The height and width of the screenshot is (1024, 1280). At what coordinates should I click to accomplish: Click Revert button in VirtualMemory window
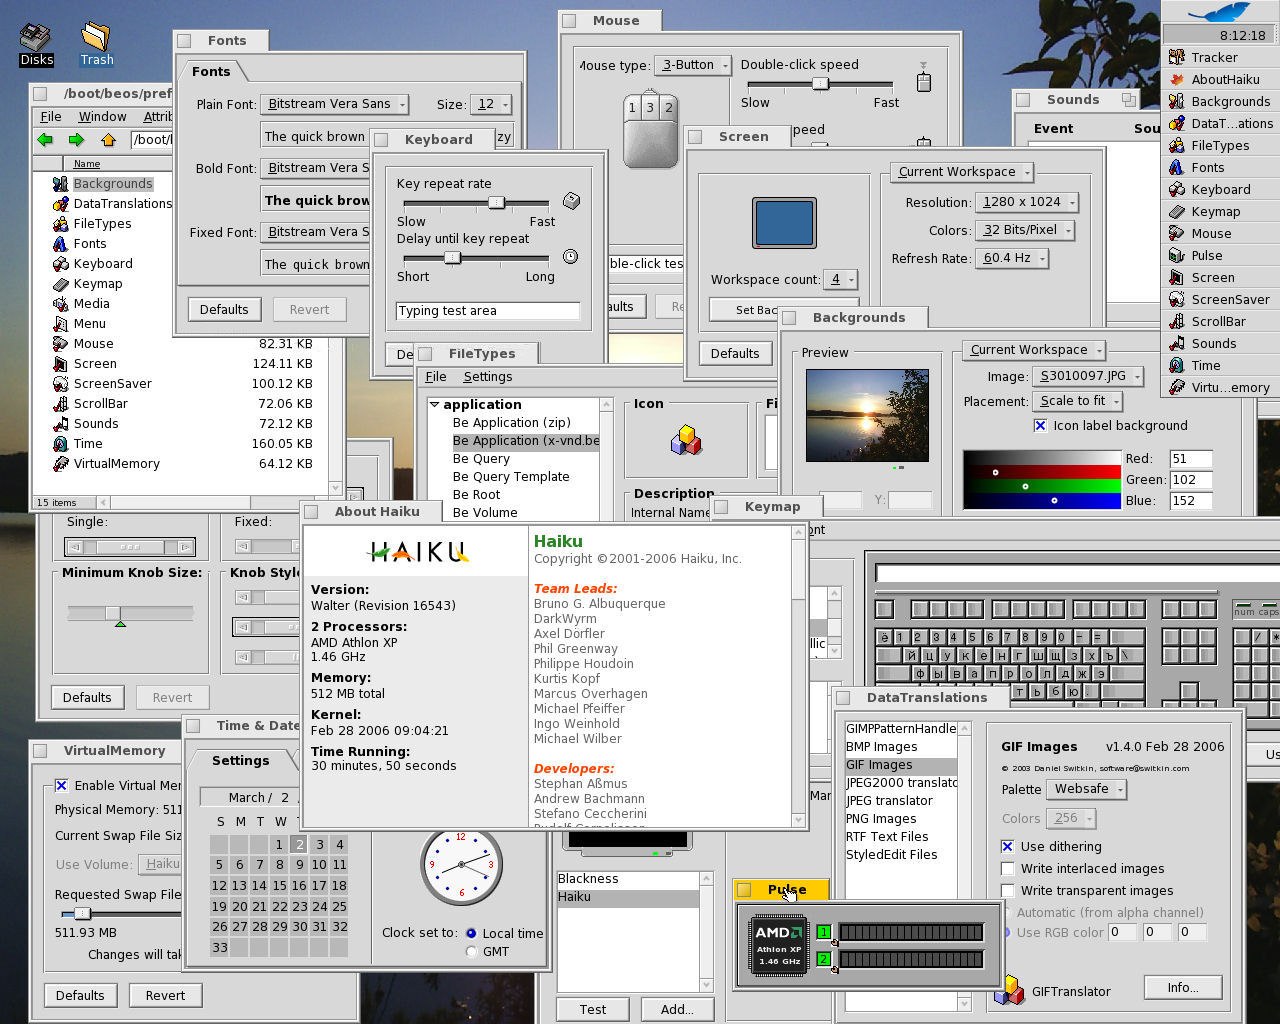click(x=165, y=995)
